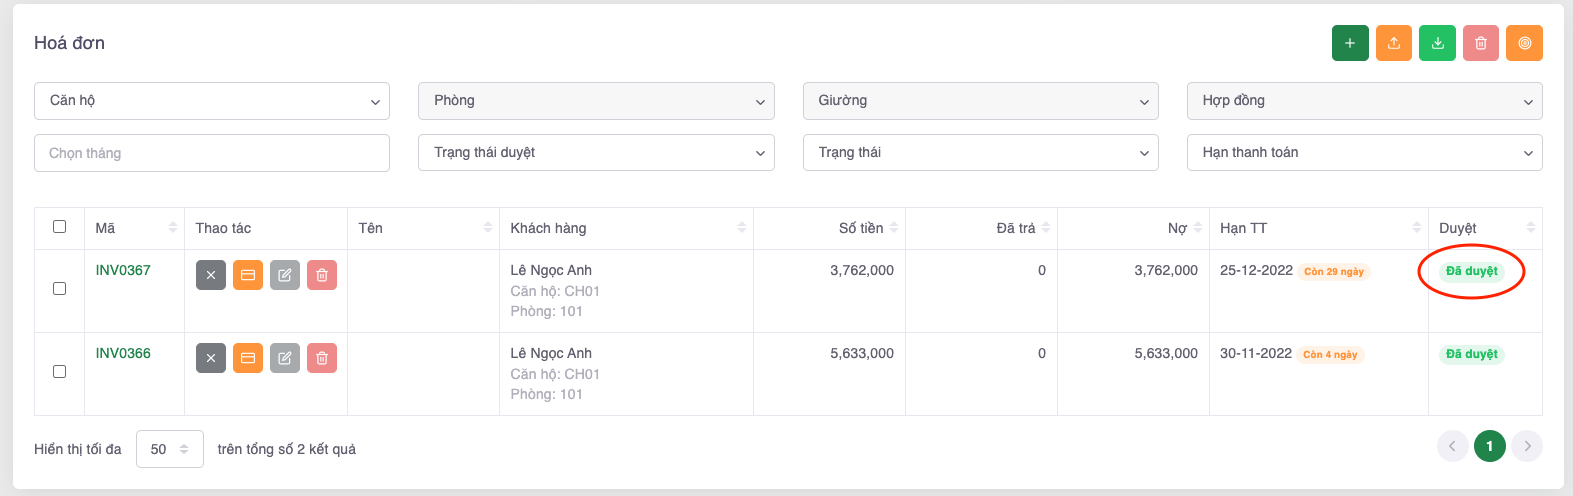Sort table by Số tiền column header
This screenshot has width=1573, height=496.
click(x=861, y=228)
